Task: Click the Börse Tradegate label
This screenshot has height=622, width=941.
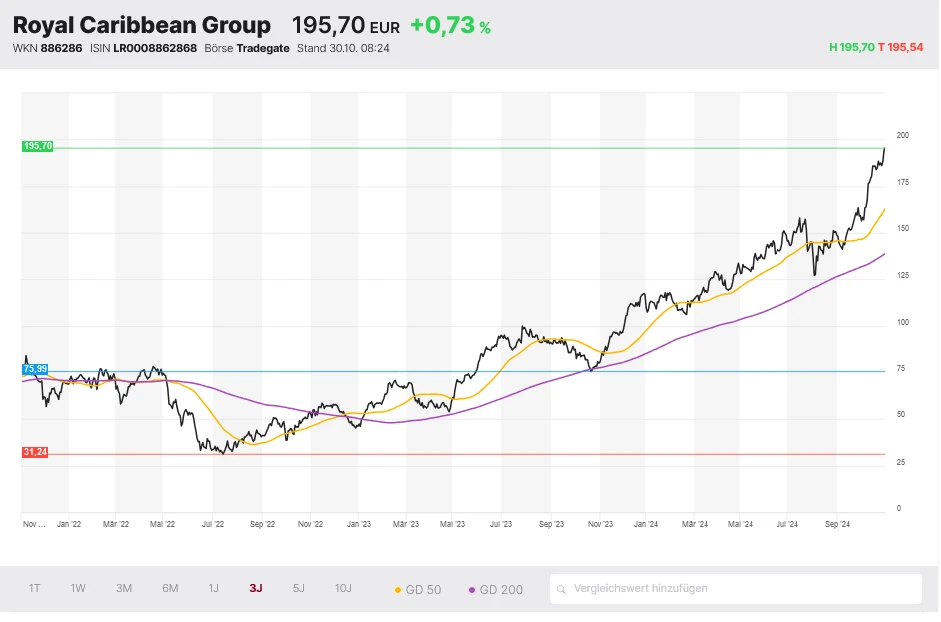Action: tap(246, 48)
